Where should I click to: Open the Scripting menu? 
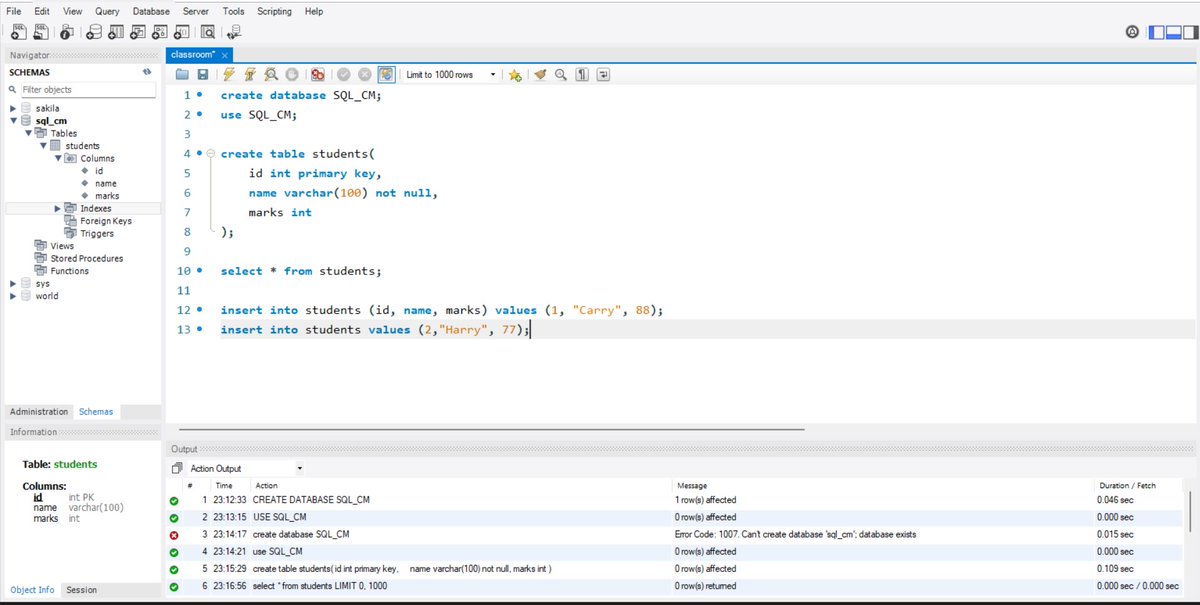[274, 11]
